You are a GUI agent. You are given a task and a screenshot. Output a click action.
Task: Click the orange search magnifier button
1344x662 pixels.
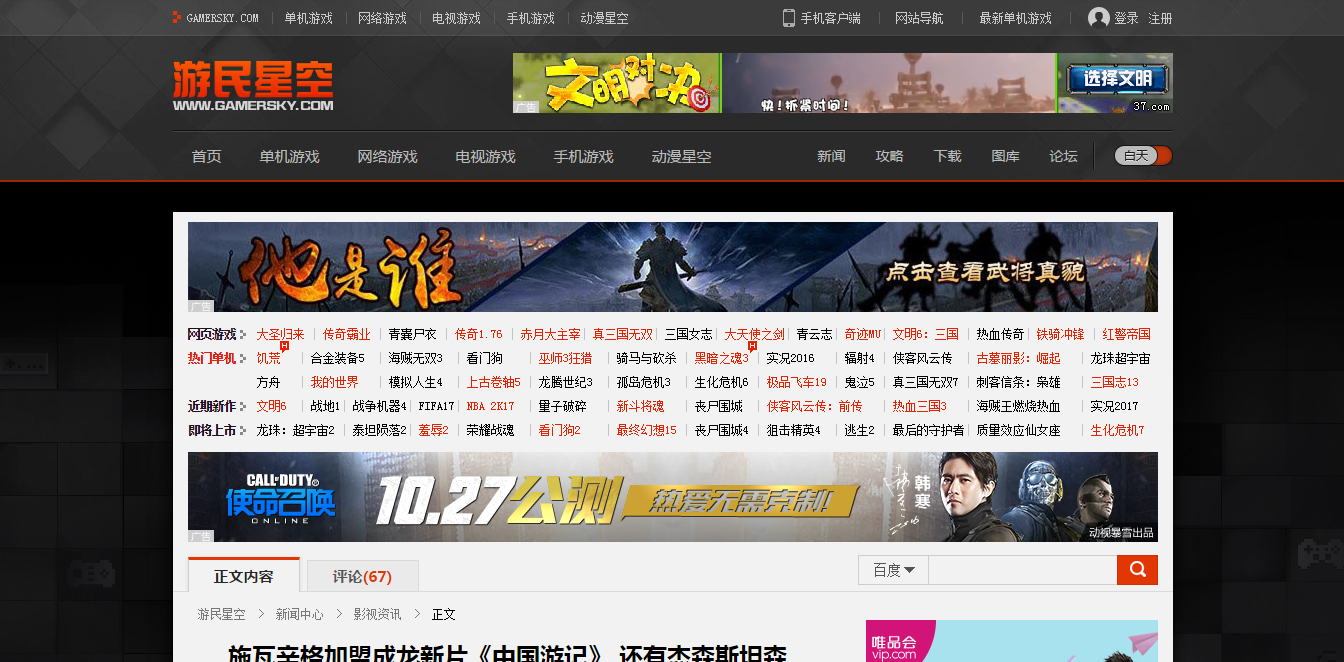(1137, 570)
